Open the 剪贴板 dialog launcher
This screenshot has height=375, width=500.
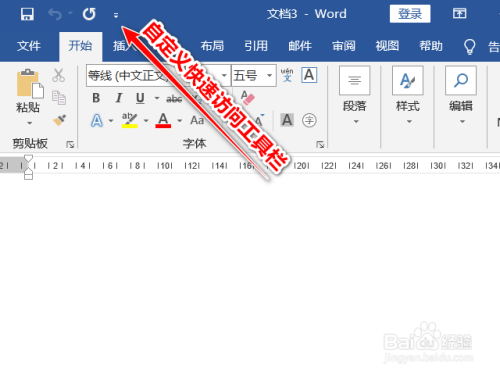tap(70, 144)
